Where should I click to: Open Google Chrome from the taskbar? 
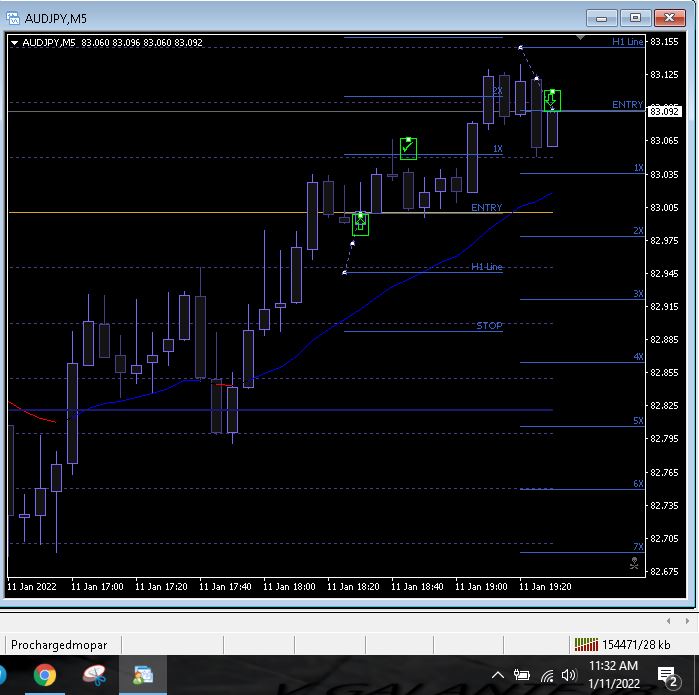click(45, 675)
